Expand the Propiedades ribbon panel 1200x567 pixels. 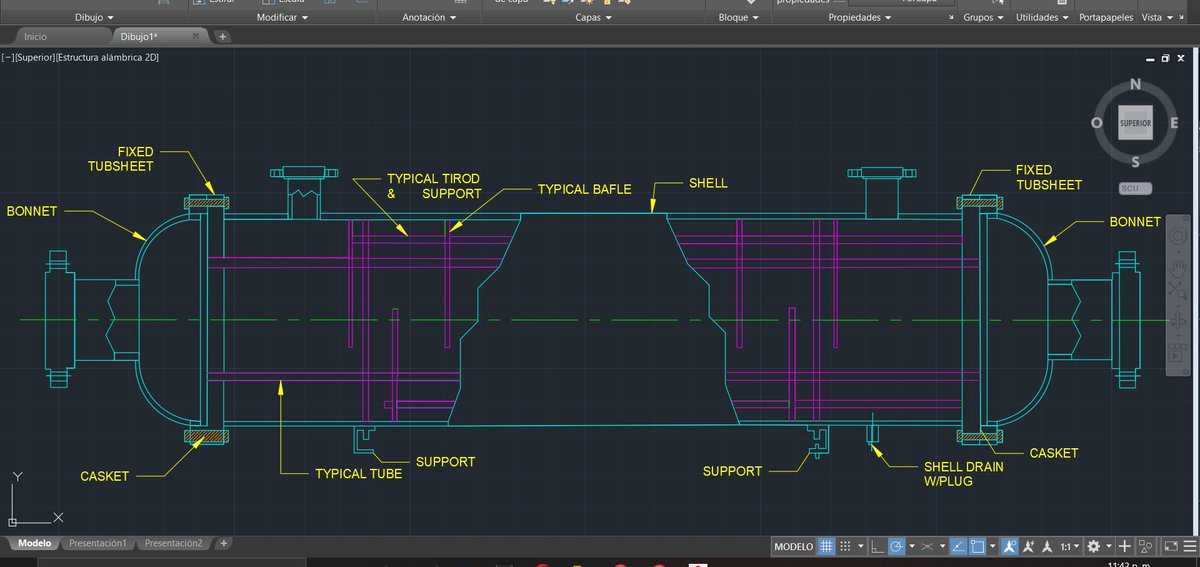tap(859, 18)
